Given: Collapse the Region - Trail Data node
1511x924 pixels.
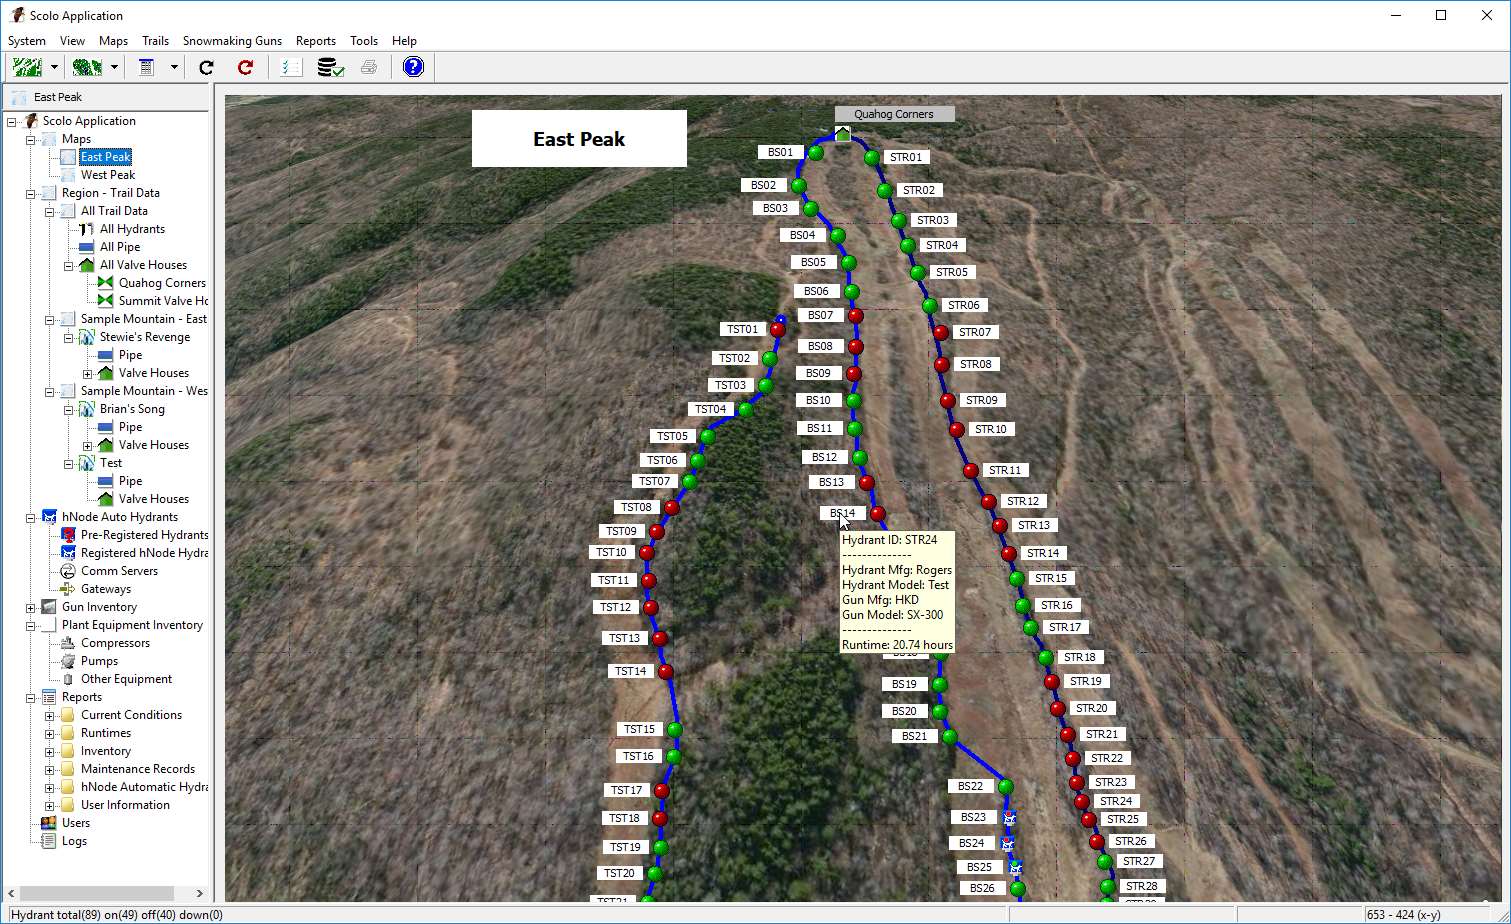Looking at the screenshot, I should coord(31,192).
